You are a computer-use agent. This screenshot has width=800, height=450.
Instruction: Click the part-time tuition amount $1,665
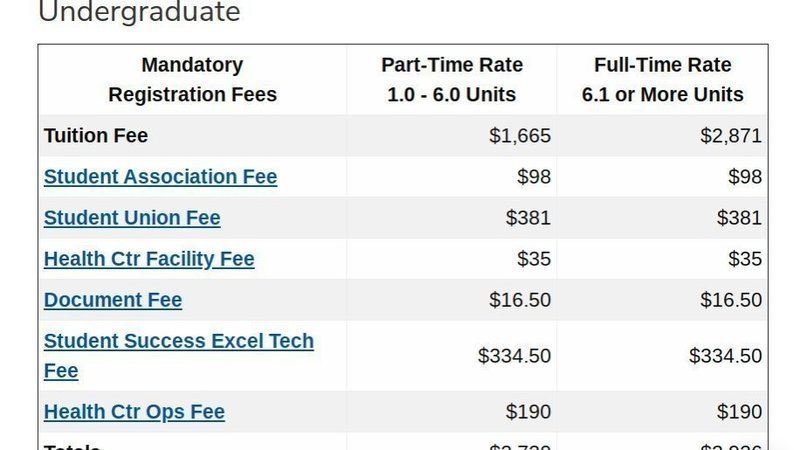pos(520,136)
